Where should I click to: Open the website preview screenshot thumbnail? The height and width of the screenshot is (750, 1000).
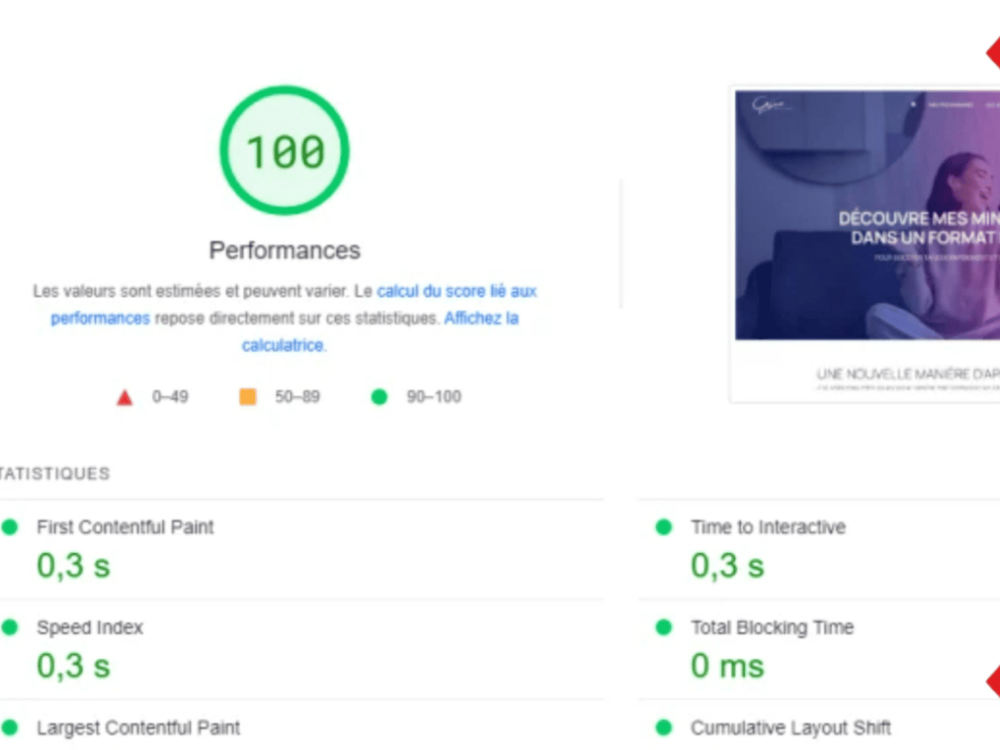pyautogui.click(x=865, y=244)
